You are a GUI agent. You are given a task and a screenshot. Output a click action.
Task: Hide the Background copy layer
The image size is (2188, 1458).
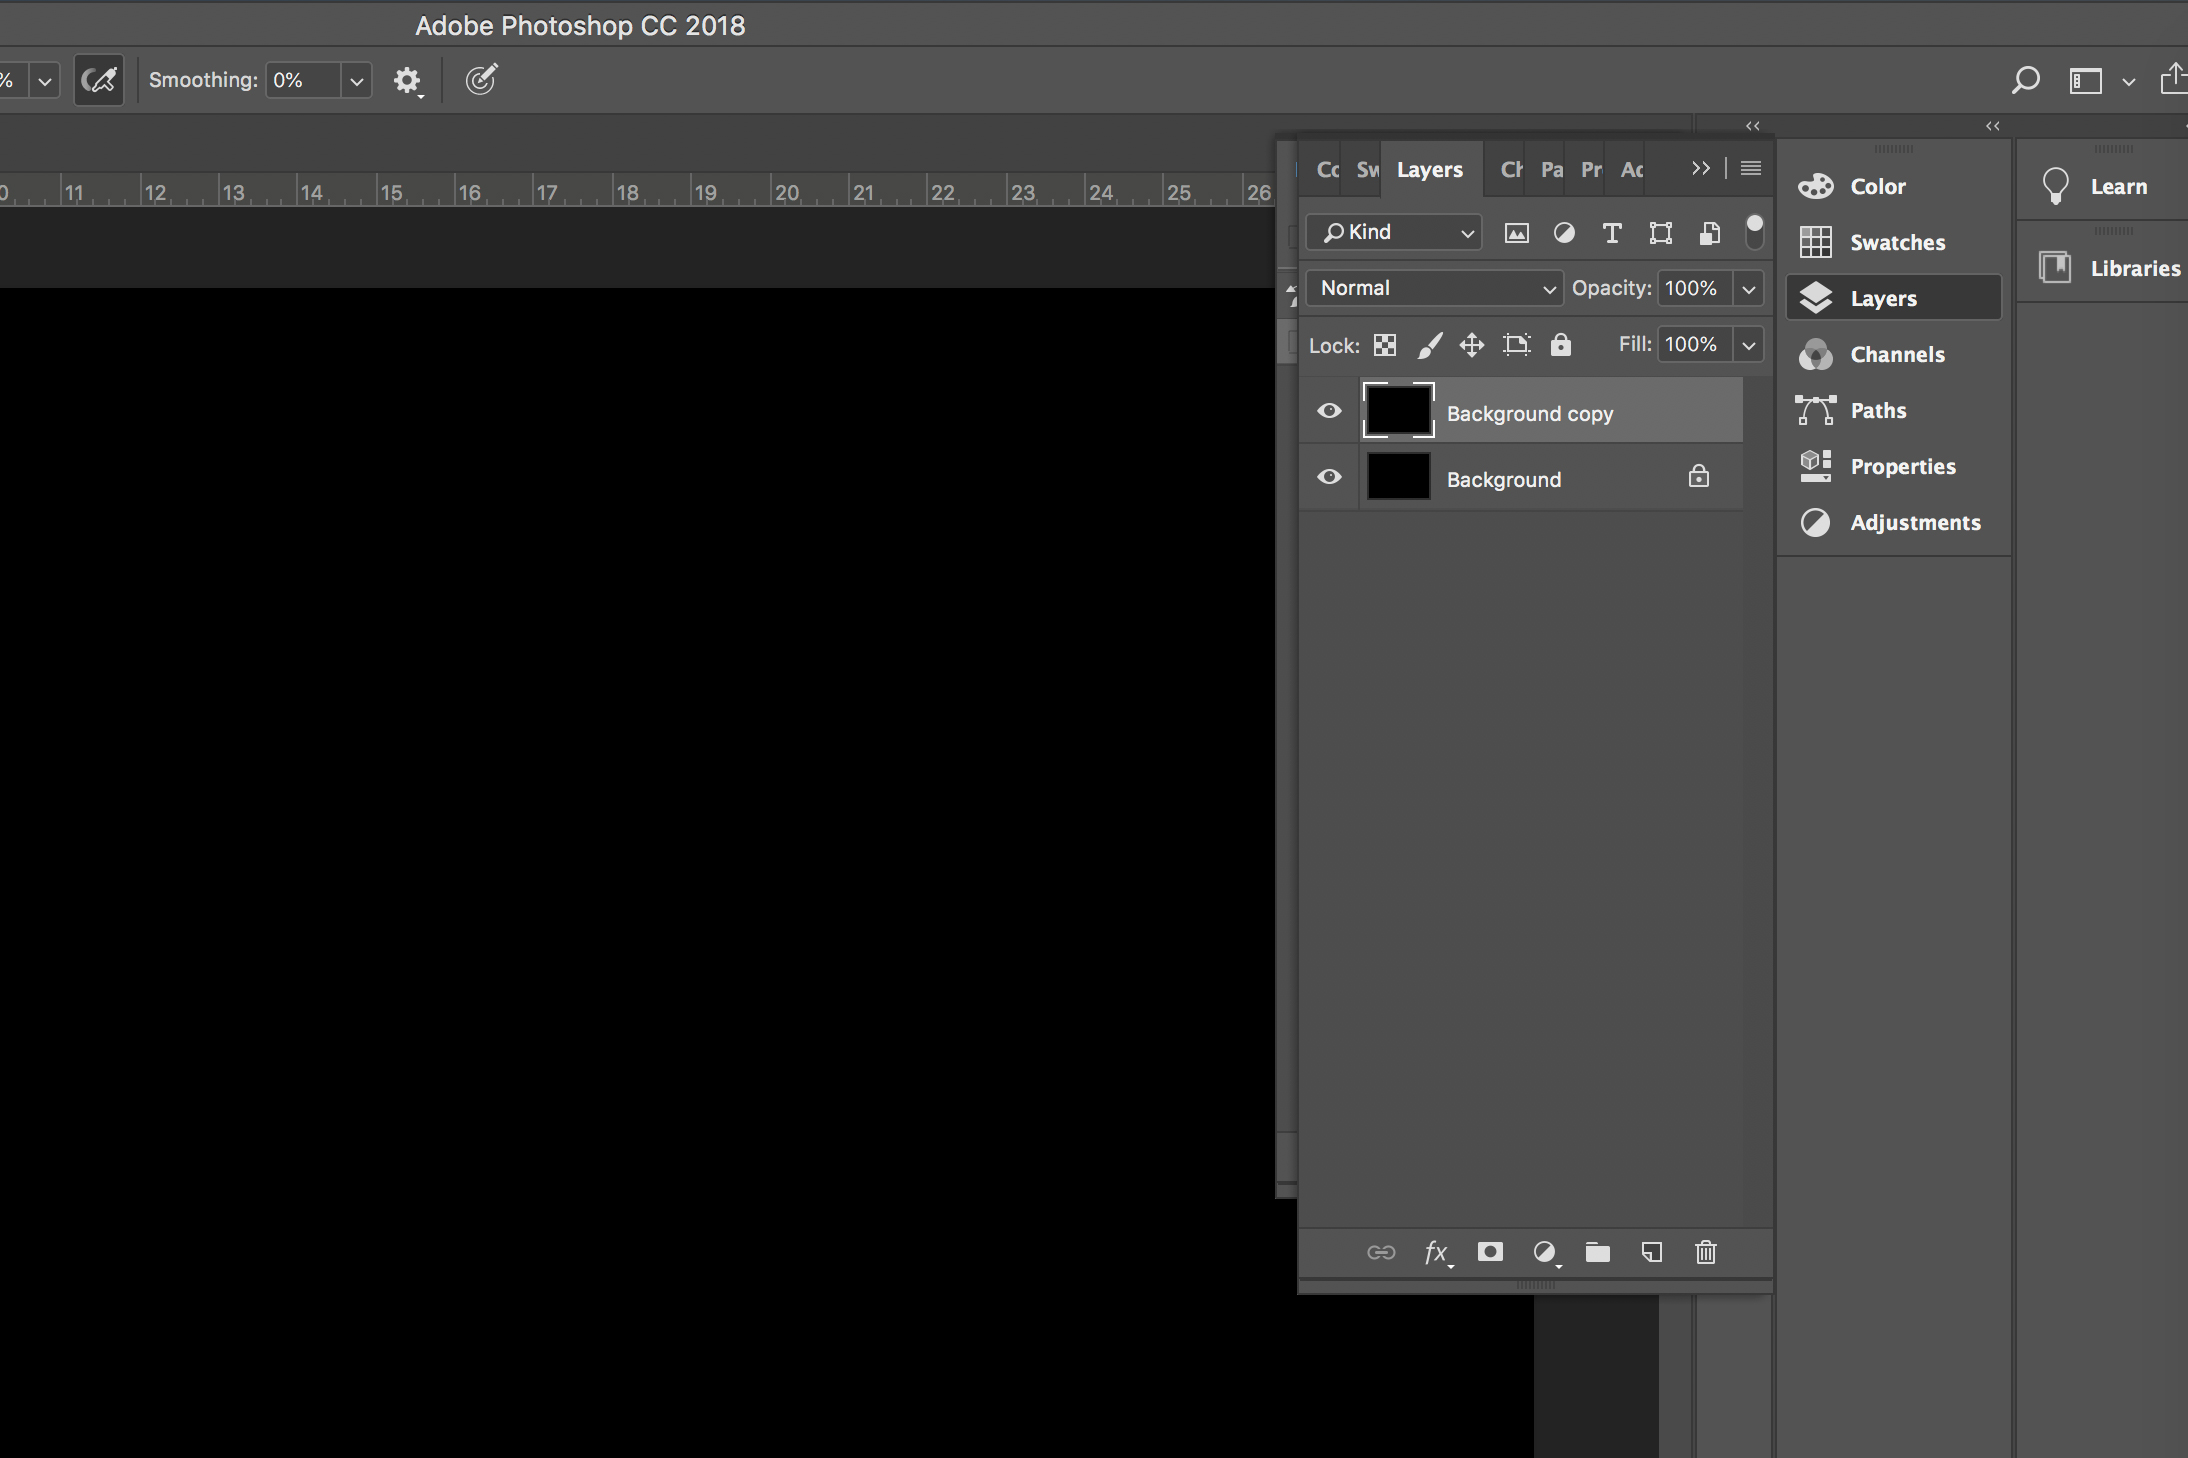point(1329,411)
